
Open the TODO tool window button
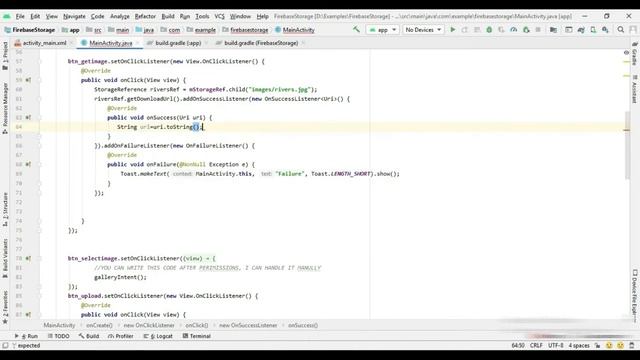pos(58,336)
